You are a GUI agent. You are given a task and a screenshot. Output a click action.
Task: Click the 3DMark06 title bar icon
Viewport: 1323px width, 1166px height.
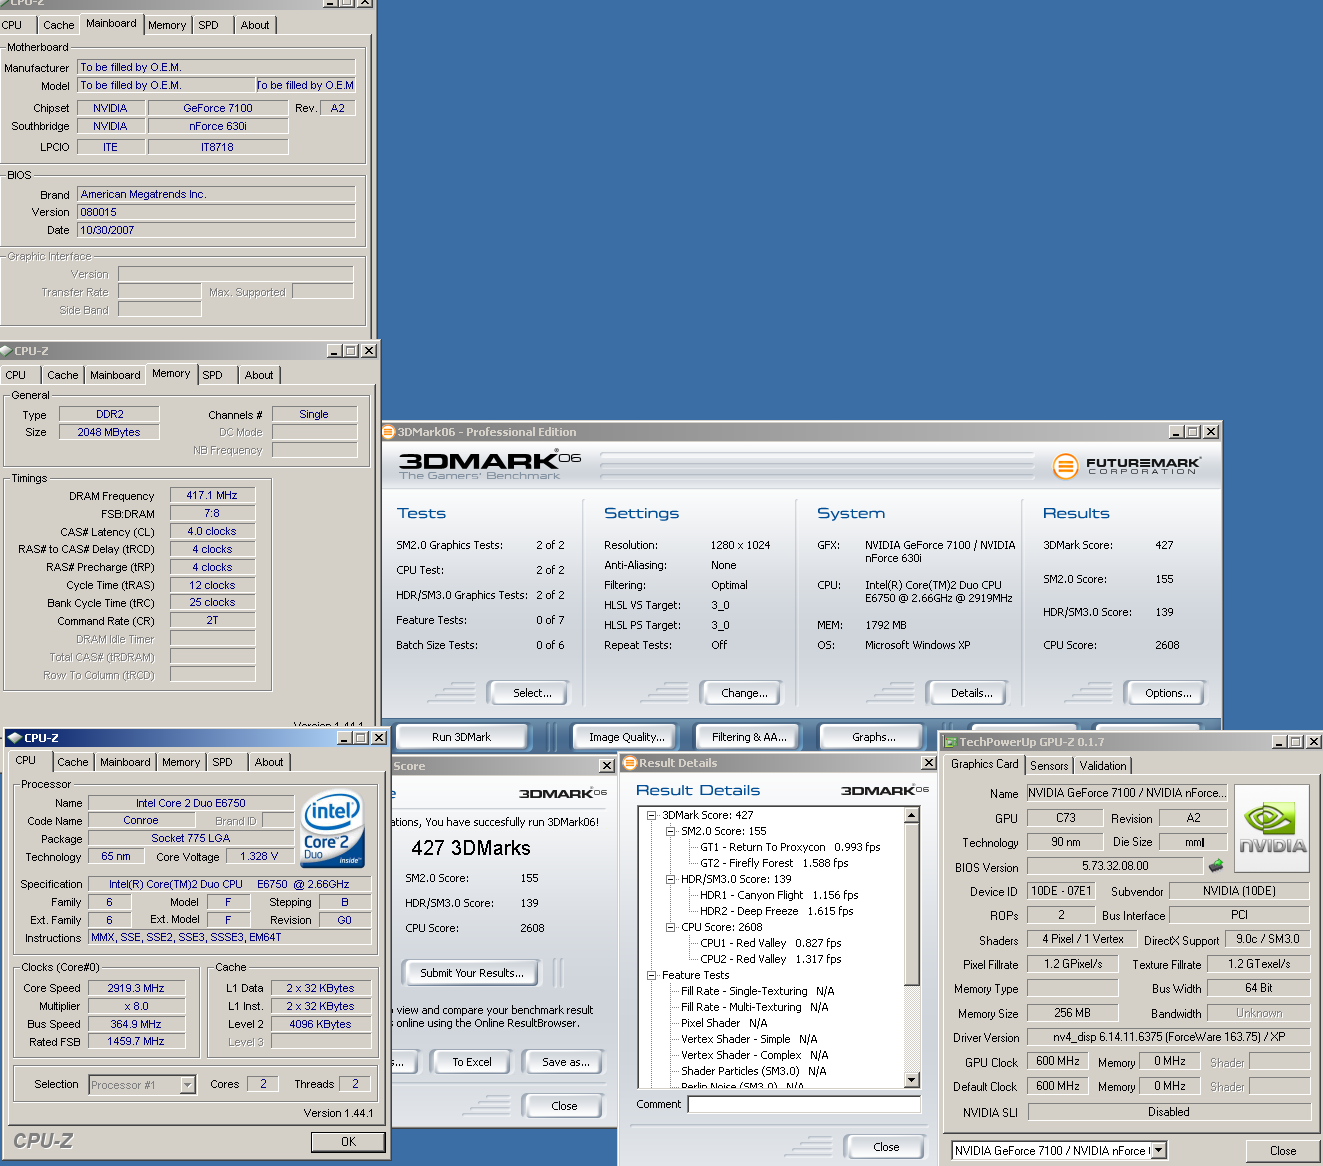[388, 432]
